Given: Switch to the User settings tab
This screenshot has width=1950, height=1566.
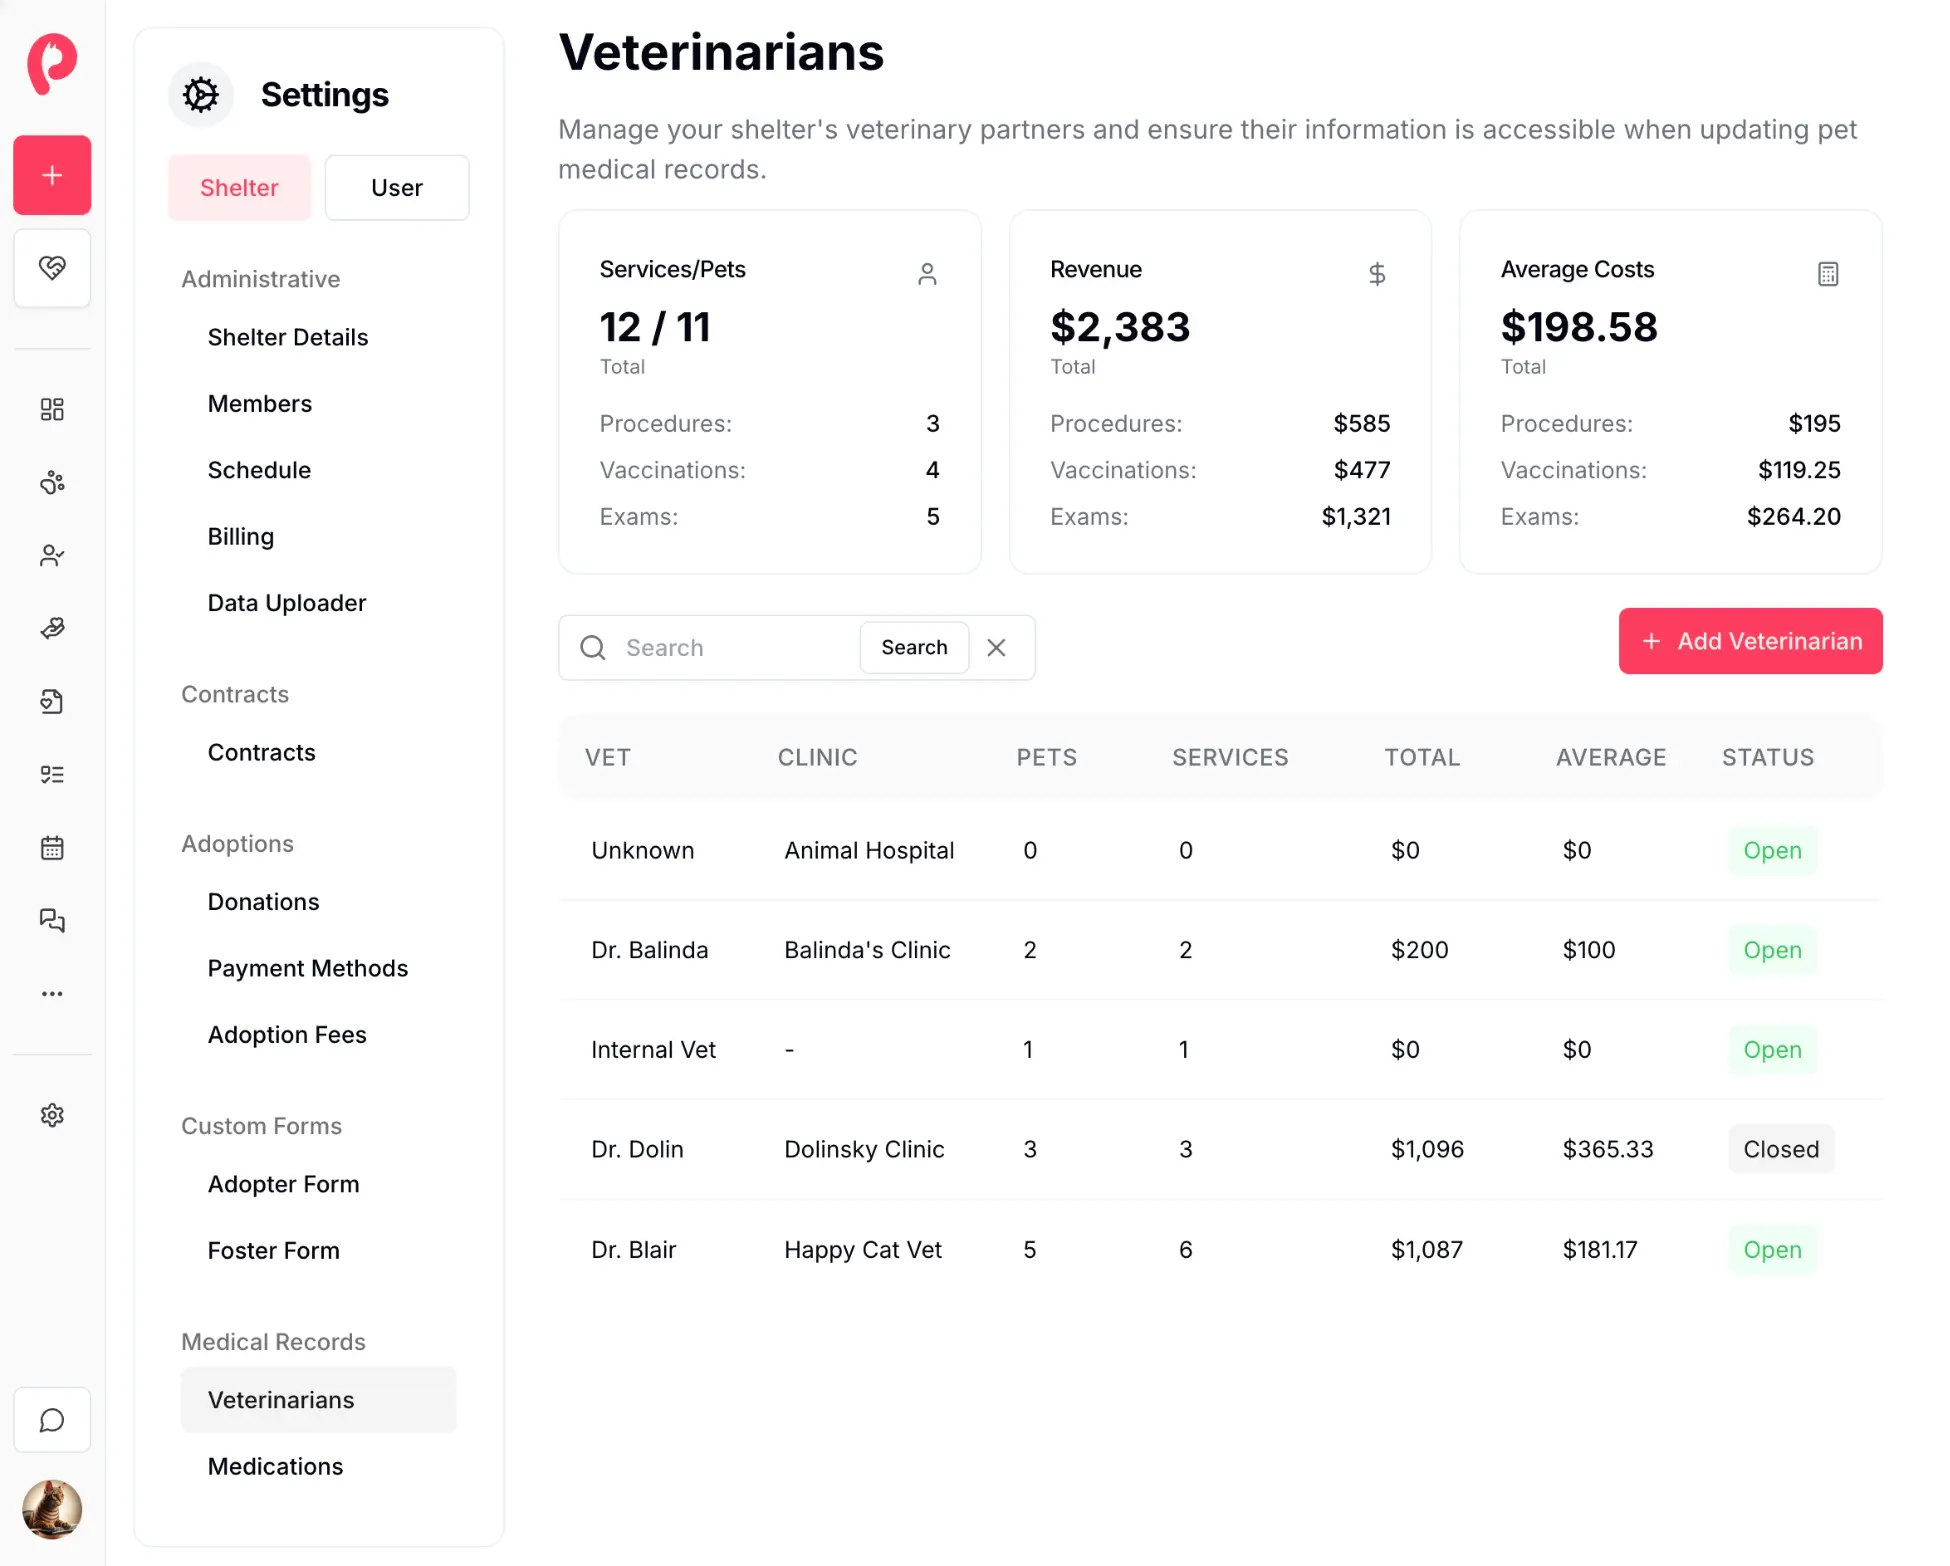Looking at the screenshot, I should [x=397, y=188].
